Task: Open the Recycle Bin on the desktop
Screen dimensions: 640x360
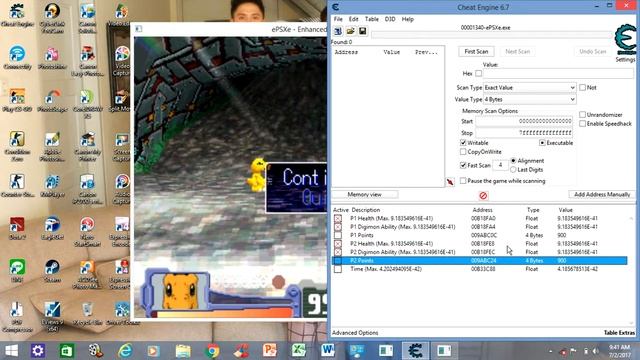Action: (87, 313)
